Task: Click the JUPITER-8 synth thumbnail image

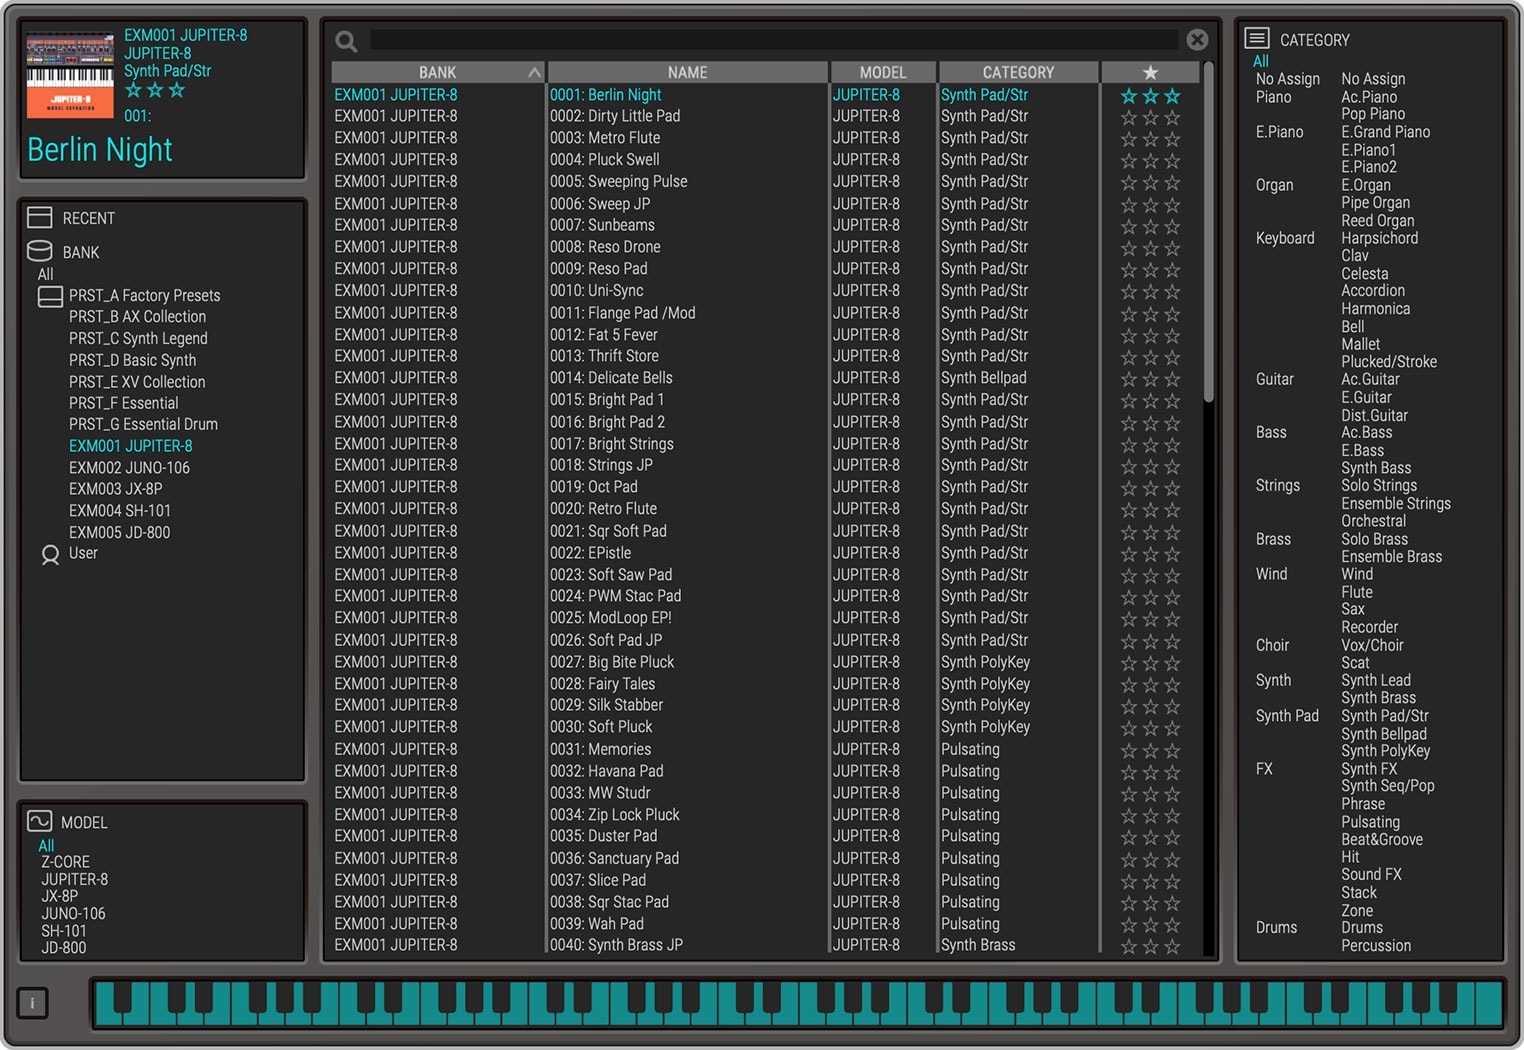Action: point(70,75)
